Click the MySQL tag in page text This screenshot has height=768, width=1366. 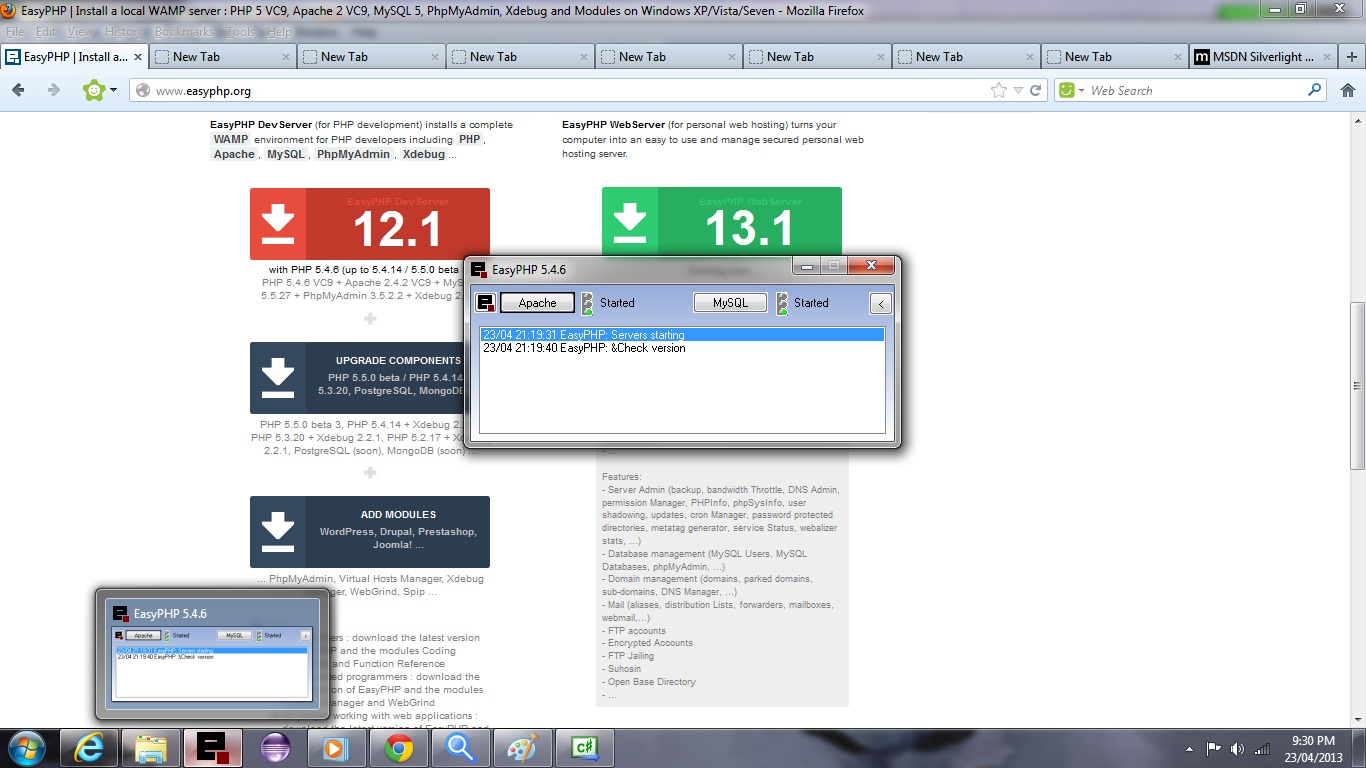coord(286,154)
